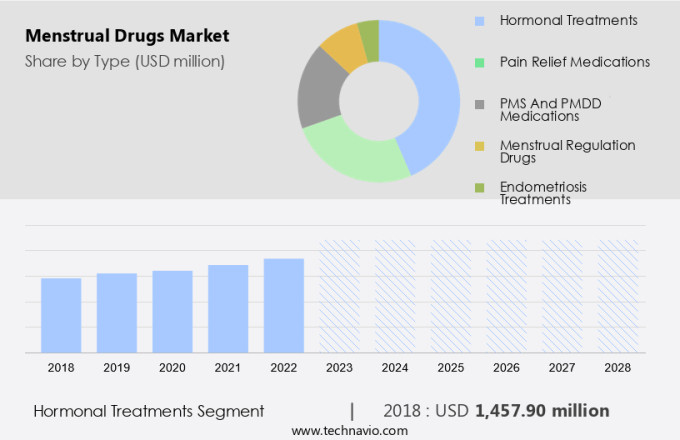Click the hatched forecast bar for 2023

(x=339, y=296)
